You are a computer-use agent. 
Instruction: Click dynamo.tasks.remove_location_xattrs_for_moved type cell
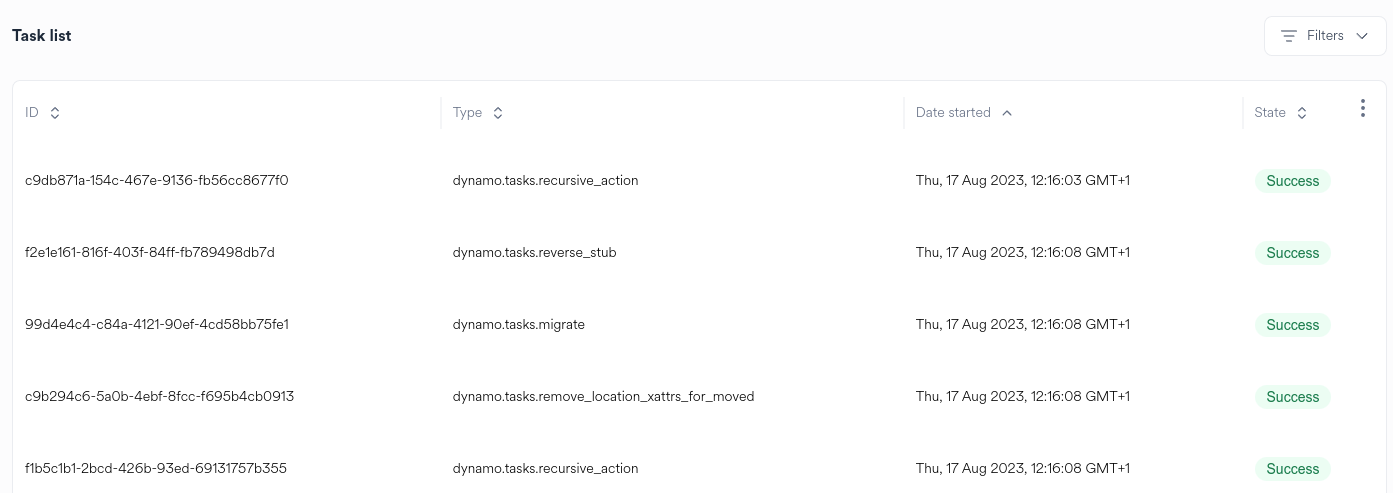pyautogui.click(x=603, y=397)
